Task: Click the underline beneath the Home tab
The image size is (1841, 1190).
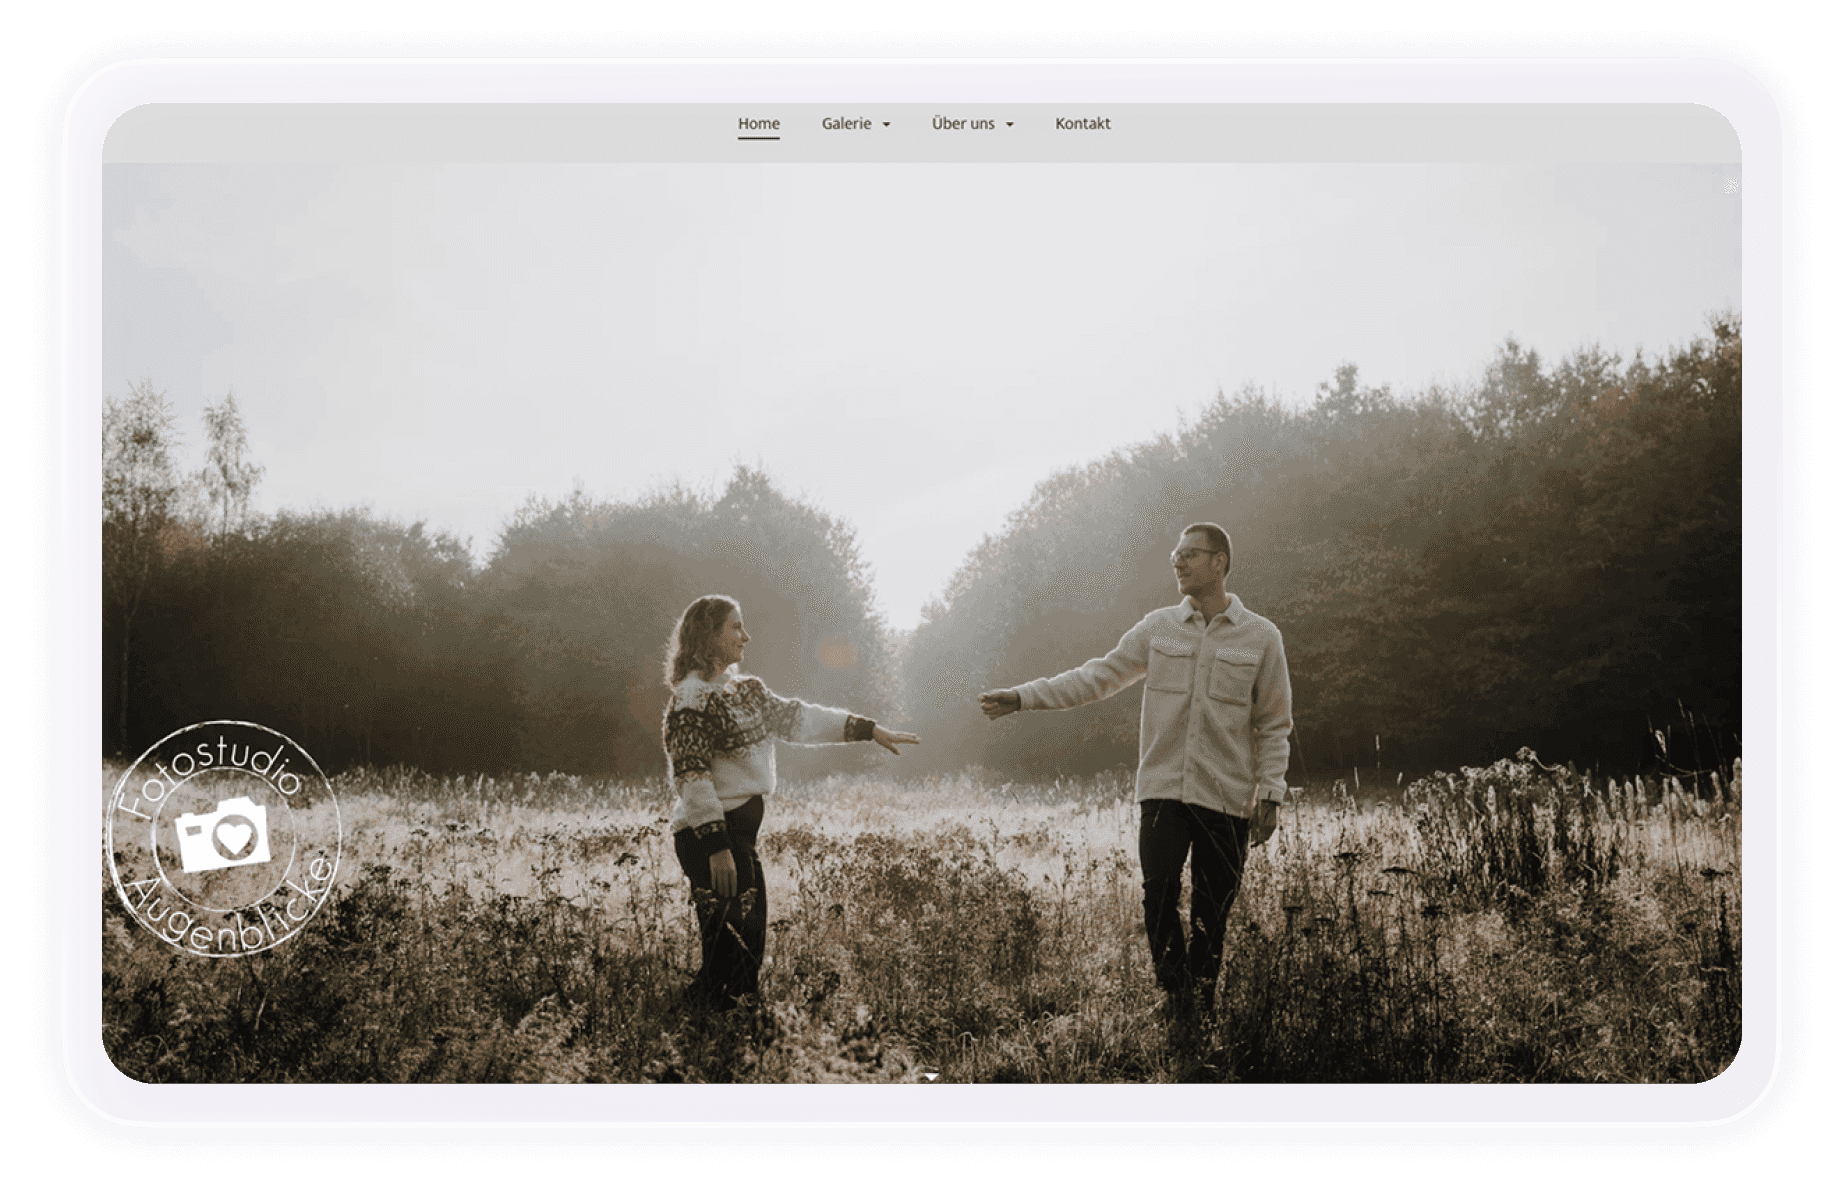Action: (x=758, y=138)
